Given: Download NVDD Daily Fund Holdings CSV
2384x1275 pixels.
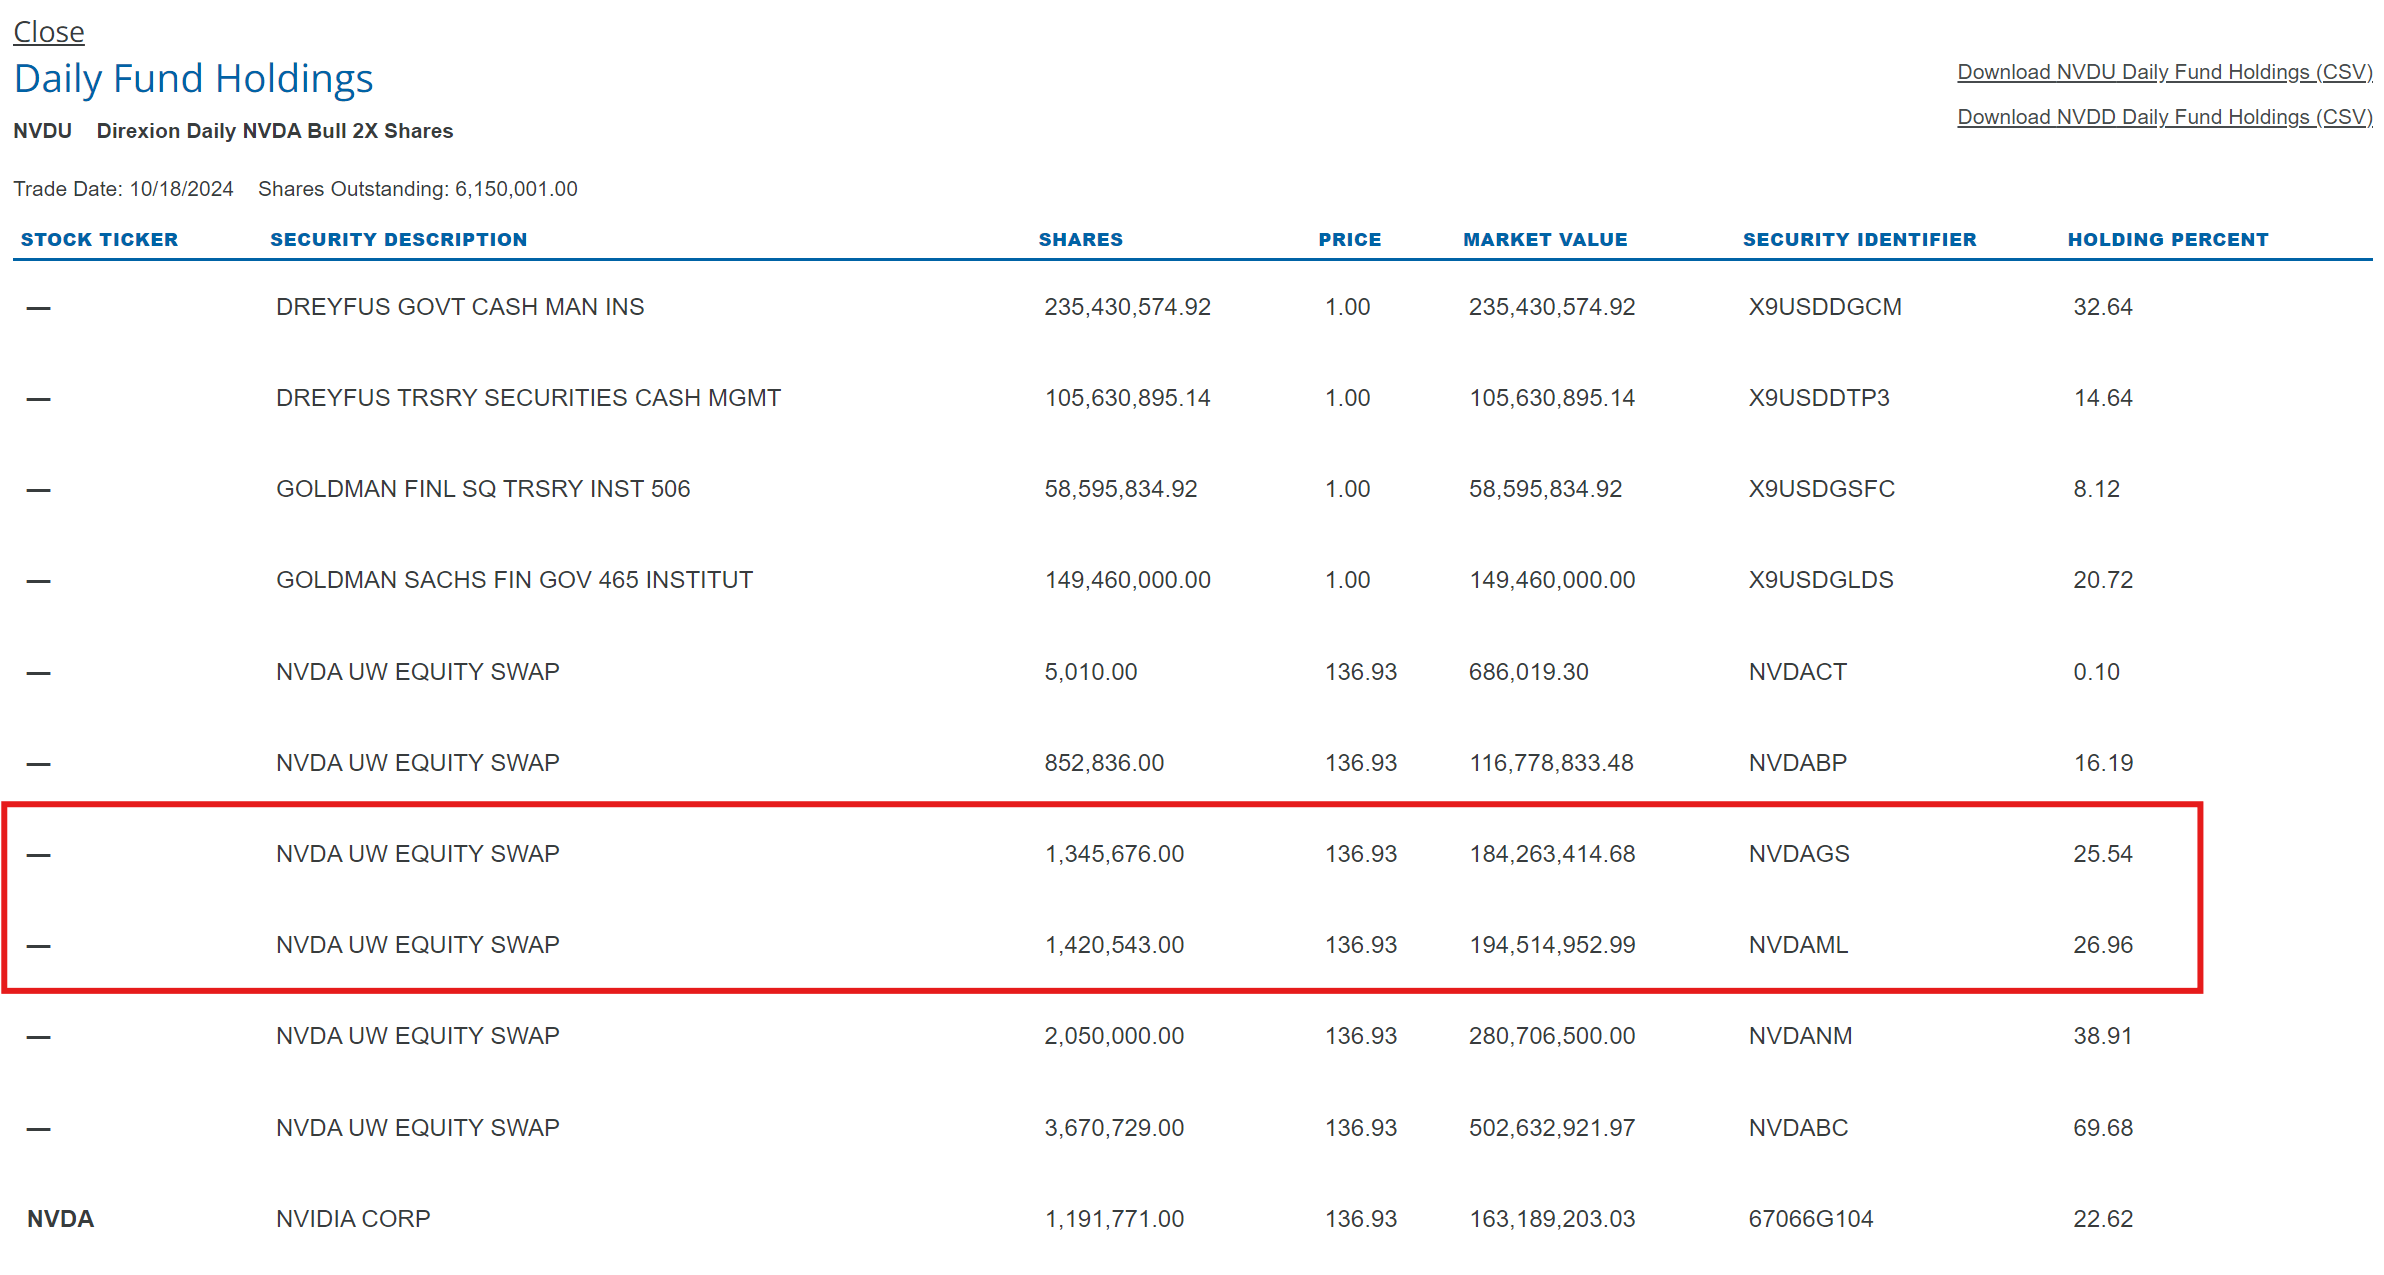Looking at the screenshot, I should (2163, 117).
